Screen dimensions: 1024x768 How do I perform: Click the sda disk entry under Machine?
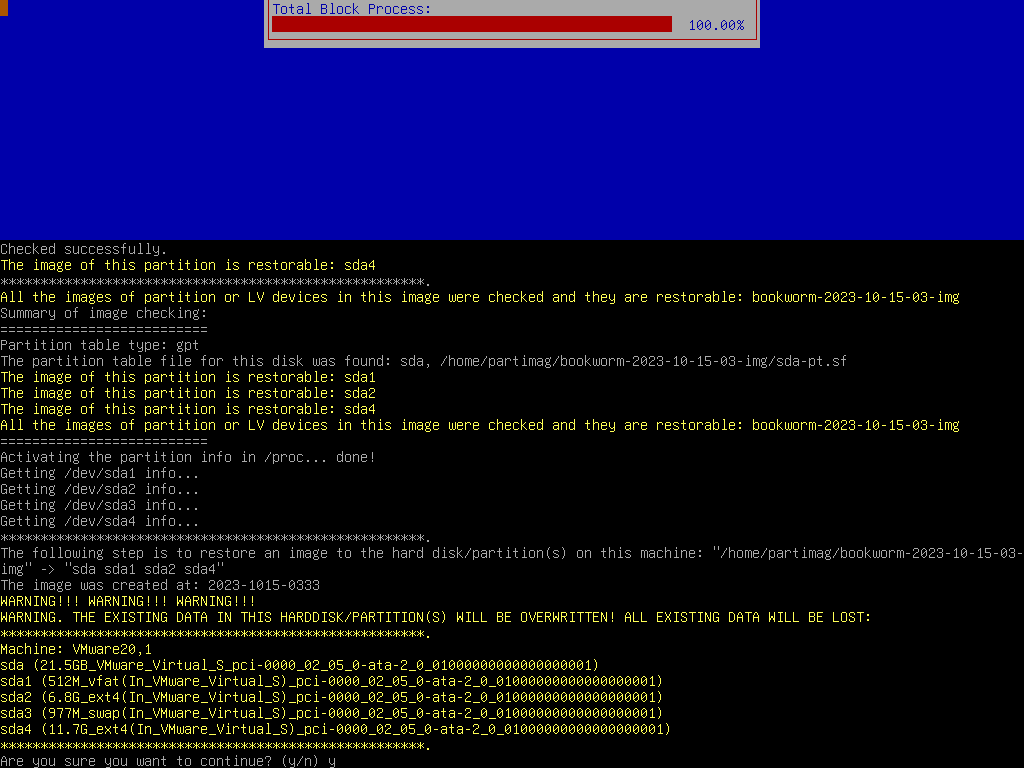pos(300,665)
